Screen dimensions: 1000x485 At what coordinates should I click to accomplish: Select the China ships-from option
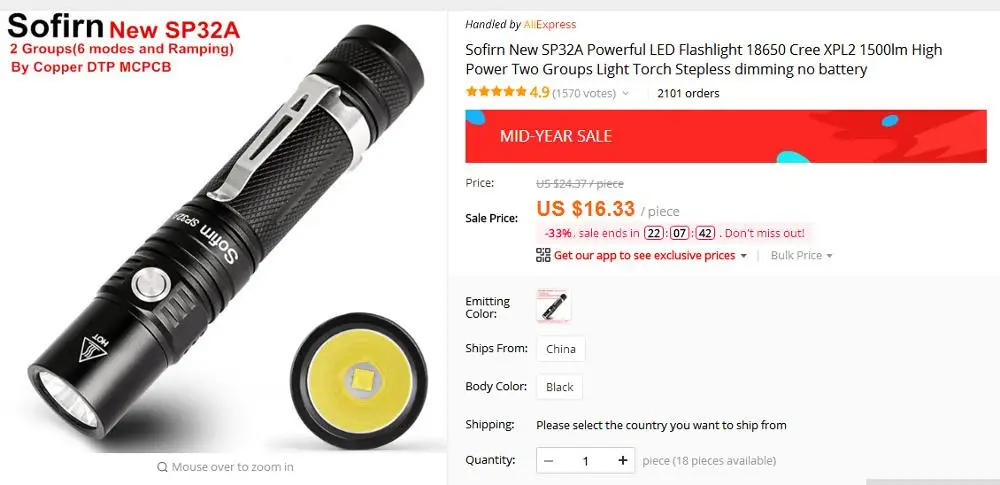click(x=561, y=349)
